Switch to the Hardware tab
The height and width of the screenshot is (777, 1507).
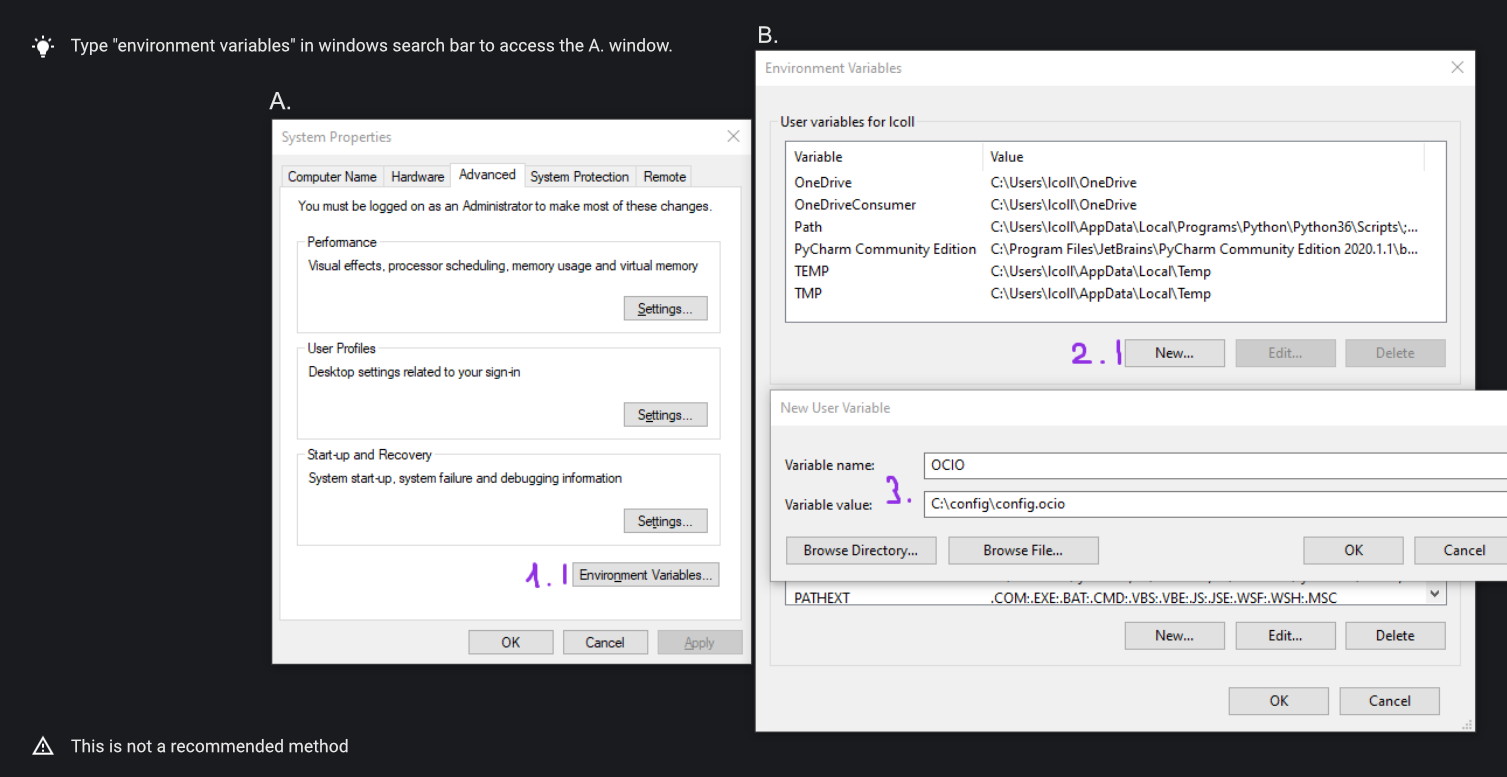point(417,176)
